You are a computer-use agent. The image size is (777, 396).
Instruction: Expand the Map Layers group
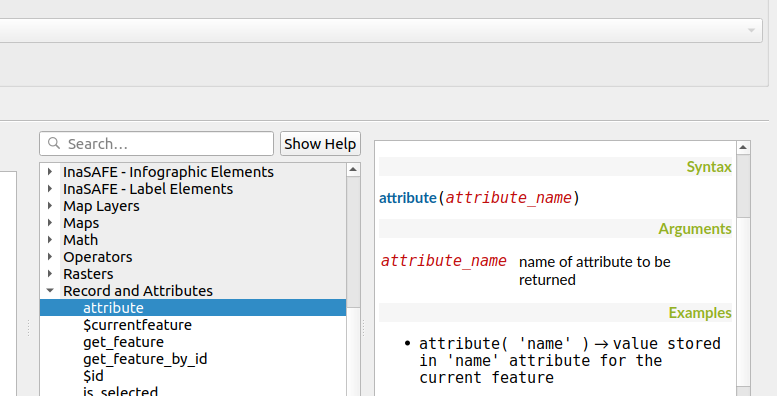click(50, 206)
